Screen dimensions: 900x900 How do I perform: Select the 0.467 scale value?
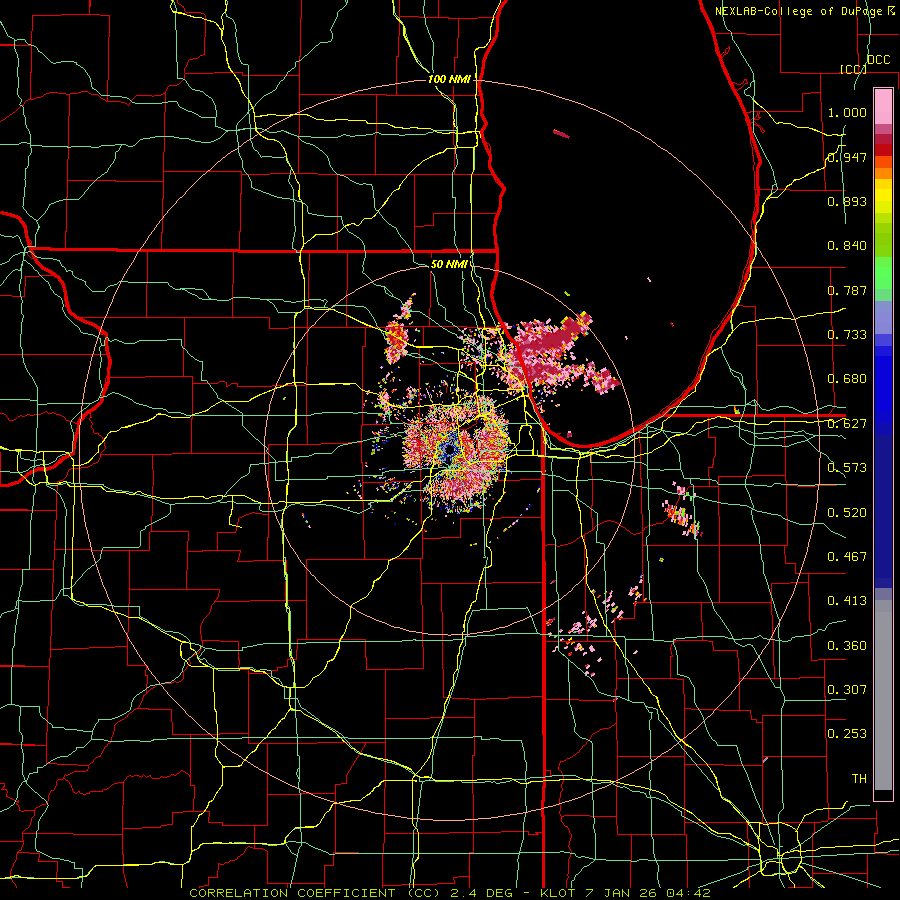click(x=847, y=557)
